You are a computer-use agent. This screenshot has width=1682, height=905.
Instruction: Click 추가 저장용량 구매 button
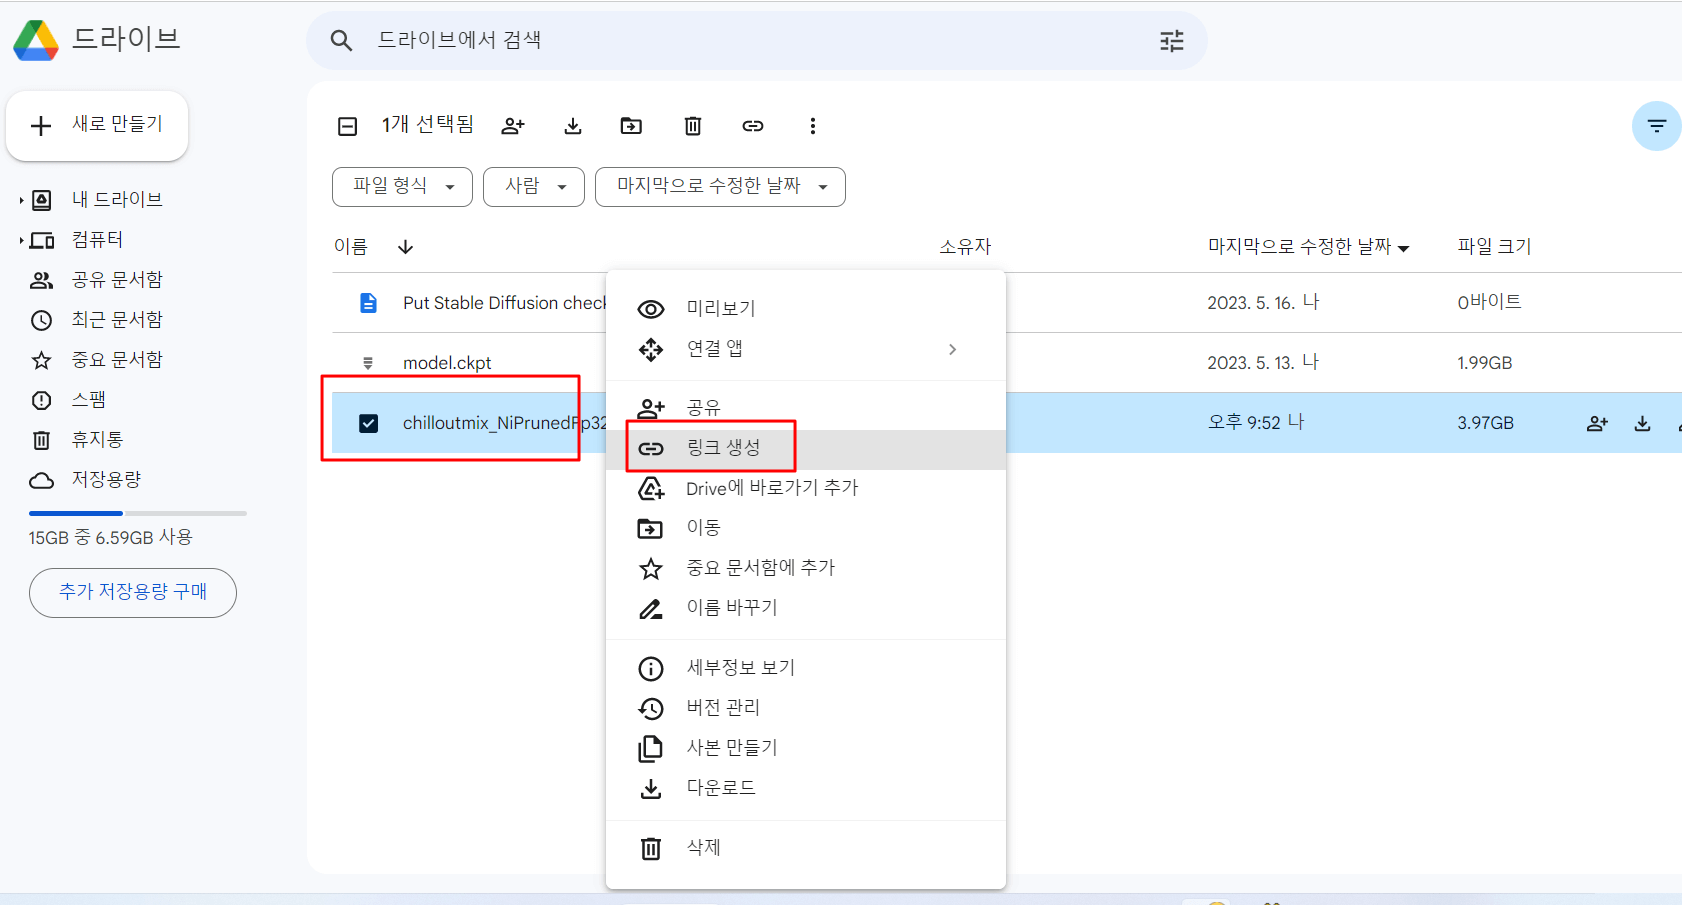point(133,593)
